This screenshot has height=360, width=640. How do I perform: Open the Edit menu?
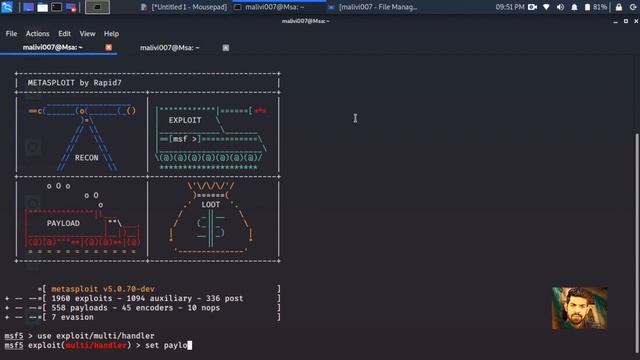(64, 34)
